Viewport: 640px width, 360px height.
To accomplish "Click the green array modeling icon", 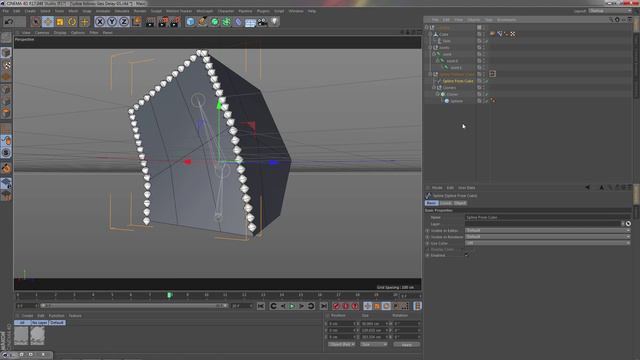I will tap(227, 22).
